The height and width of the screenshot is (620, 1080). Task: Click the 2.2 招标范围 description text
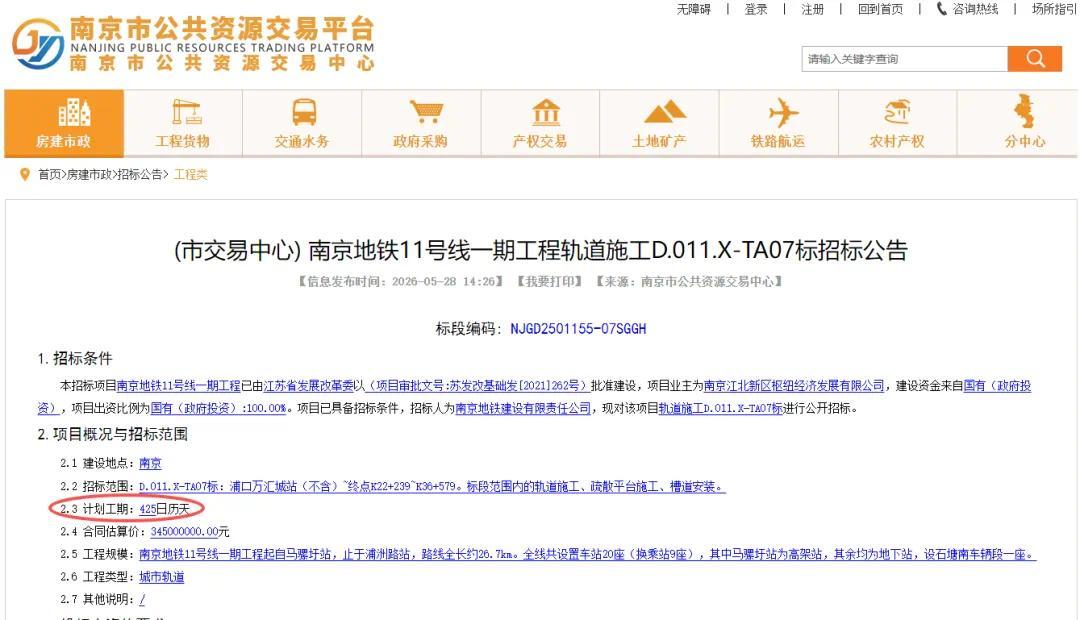coord(433,486)
